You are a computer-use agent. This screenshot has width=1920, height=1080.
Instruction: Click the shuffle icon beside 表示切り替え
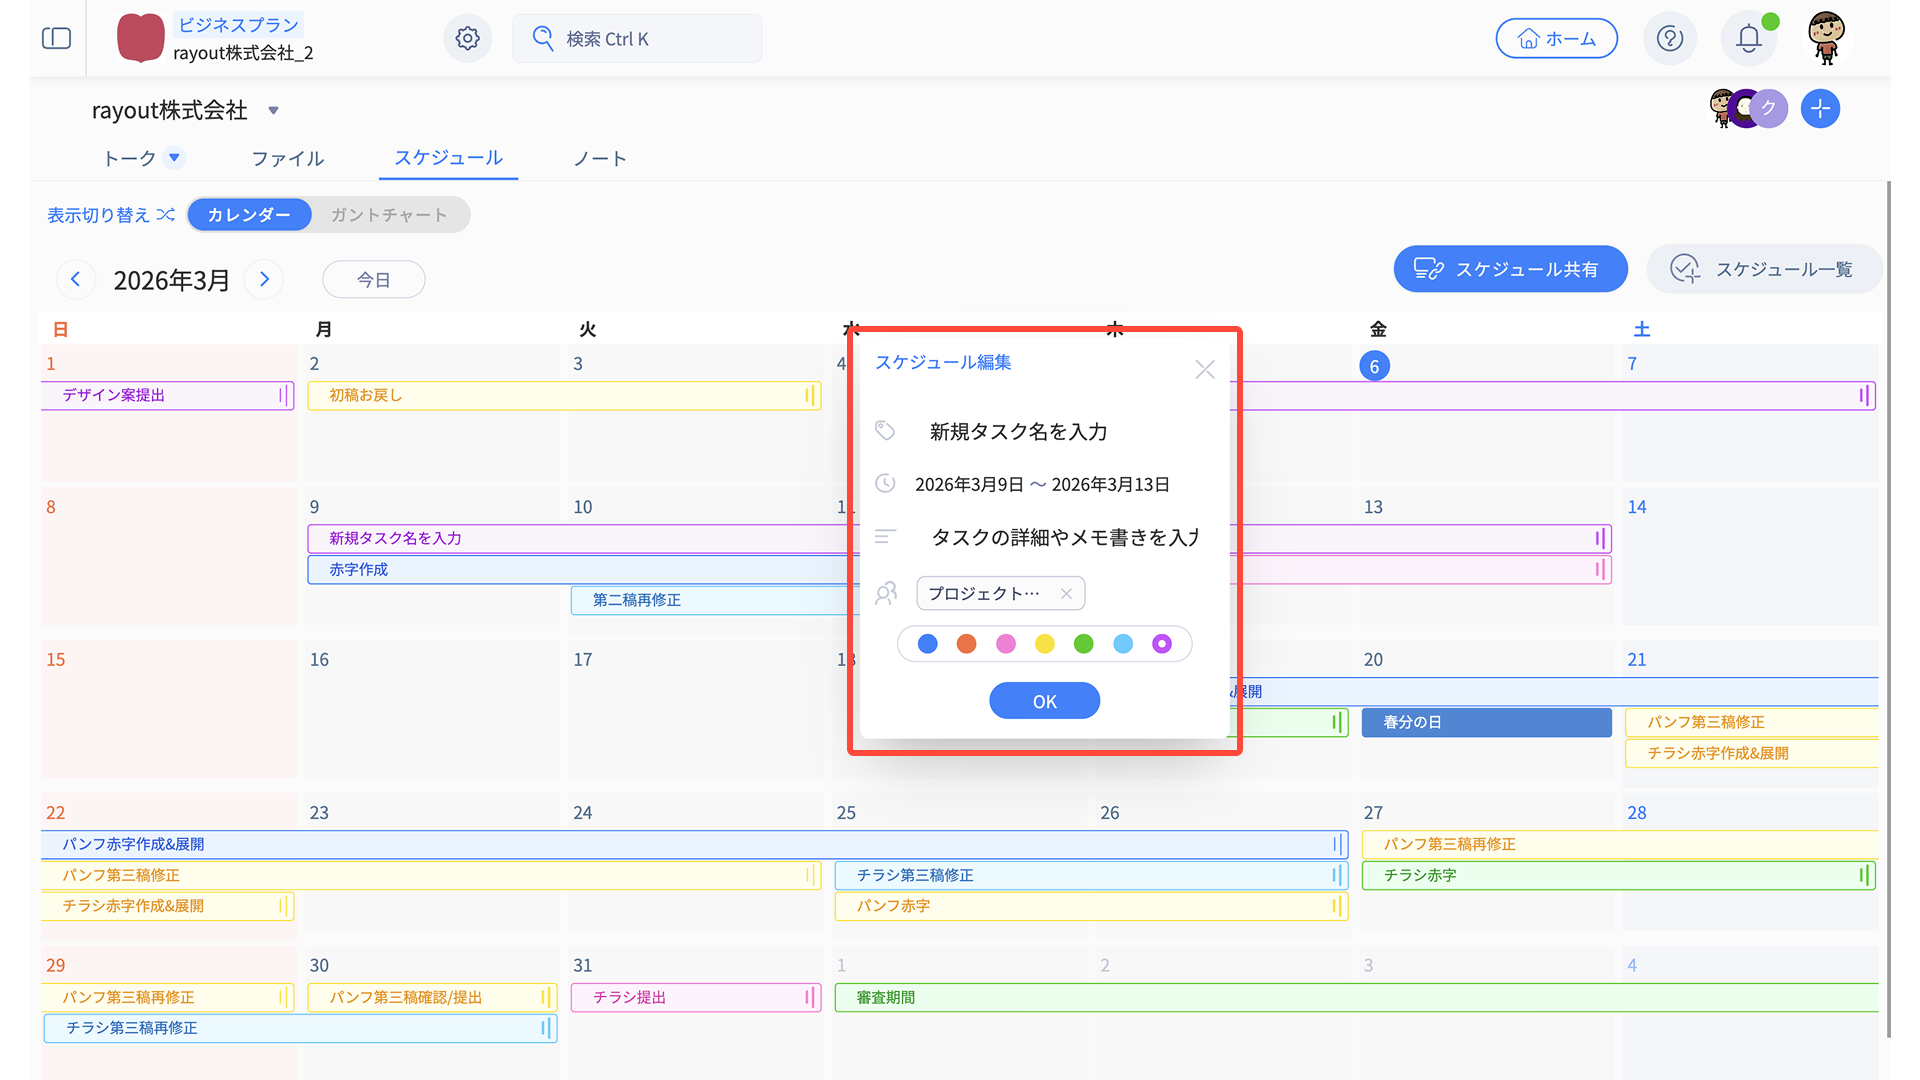tap(166, 215)
